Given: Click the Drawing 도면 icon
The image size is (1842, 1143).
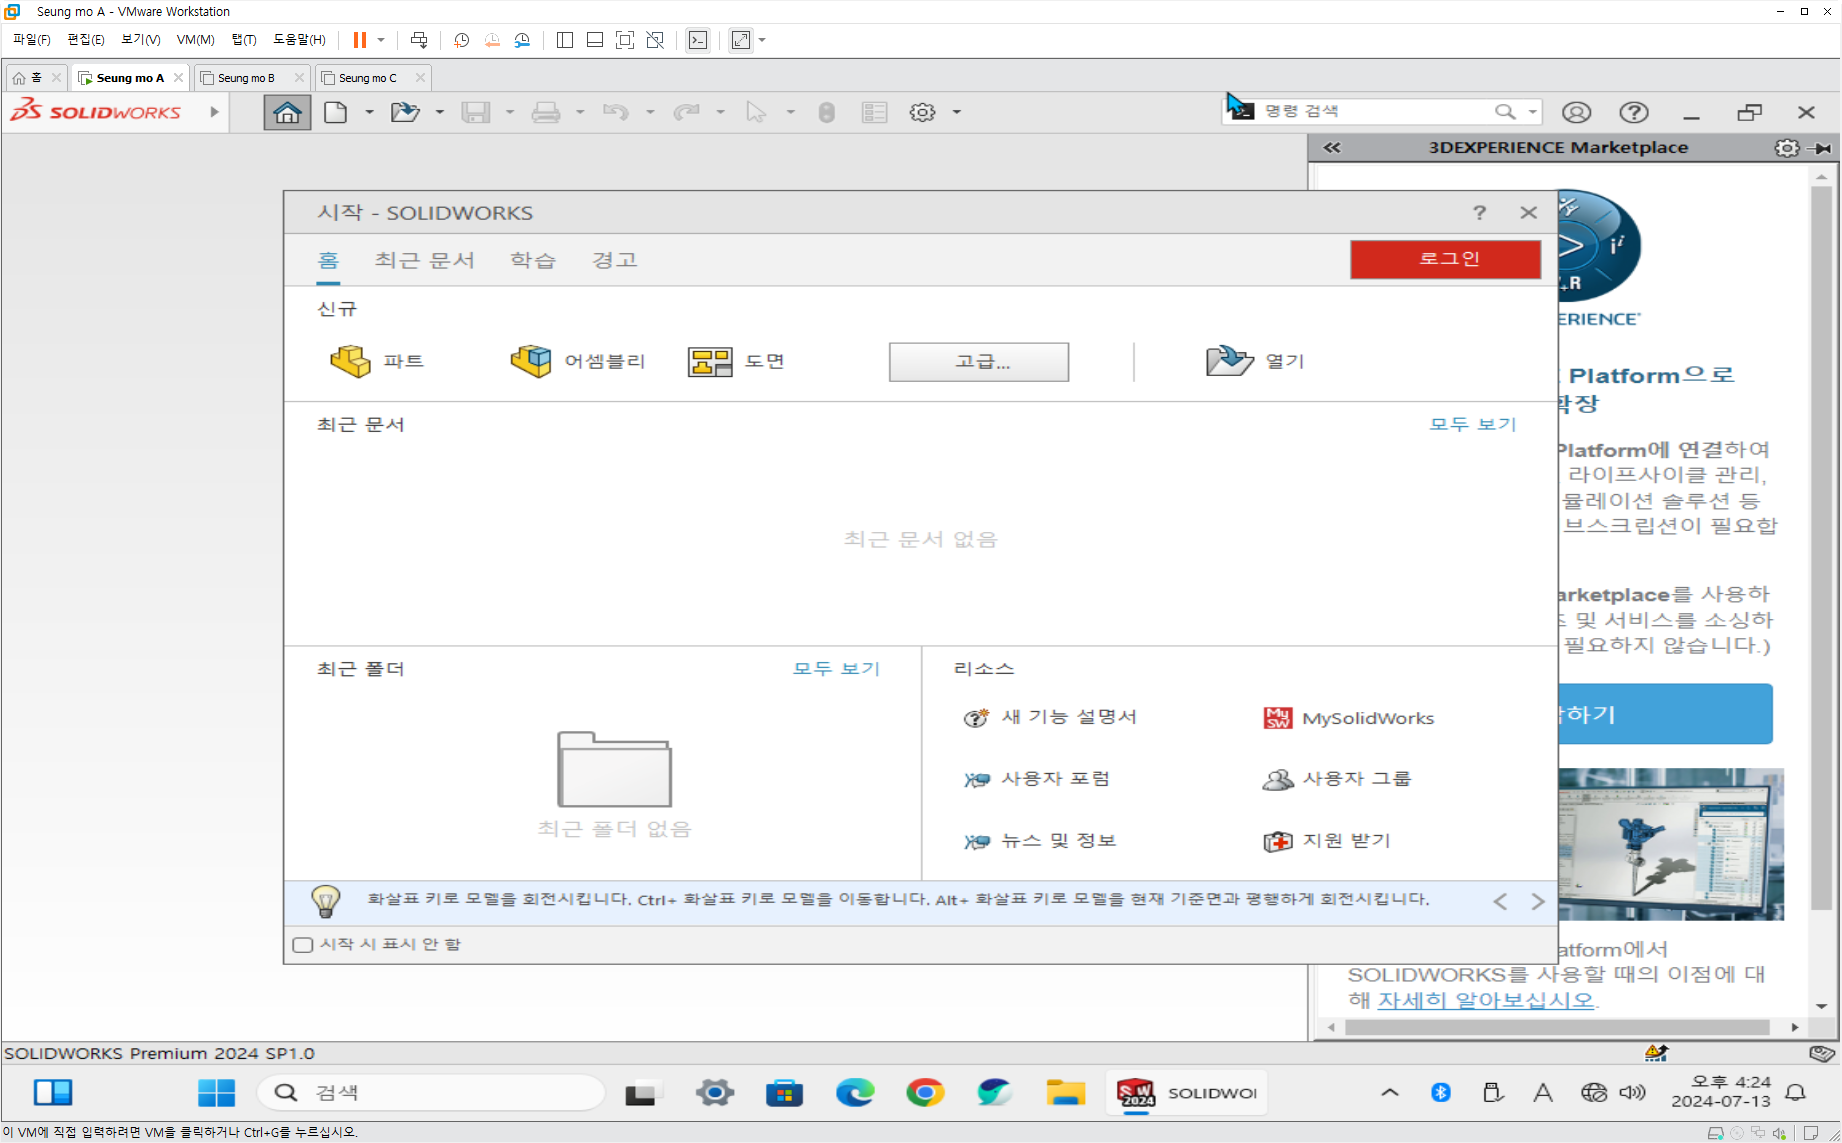Looking at the screenshot, I should click(x=710, y=361).
